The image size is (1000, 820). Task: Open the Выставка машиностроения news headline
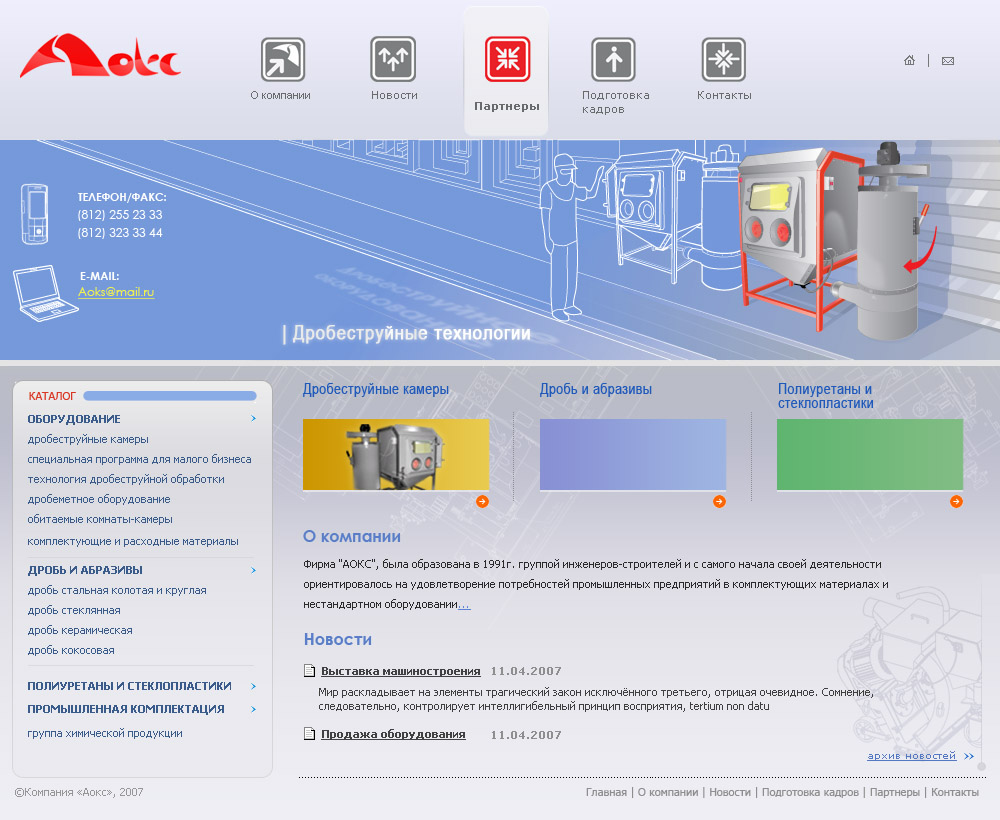click(401, 671)
